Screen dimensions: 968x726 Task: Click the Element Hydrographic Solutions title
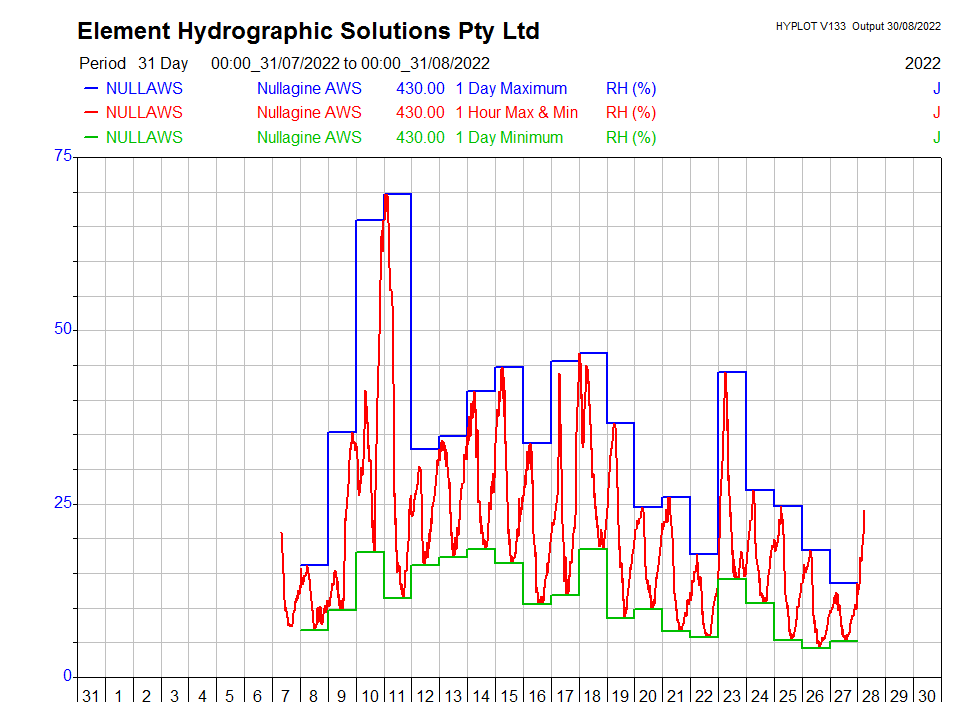point(308,31)
